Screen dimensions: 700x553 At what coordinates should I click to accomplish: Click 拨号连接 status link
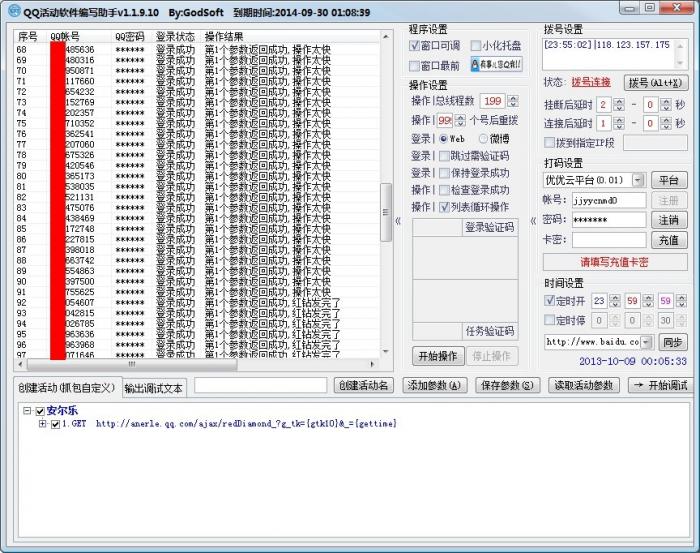pos(591,82)
